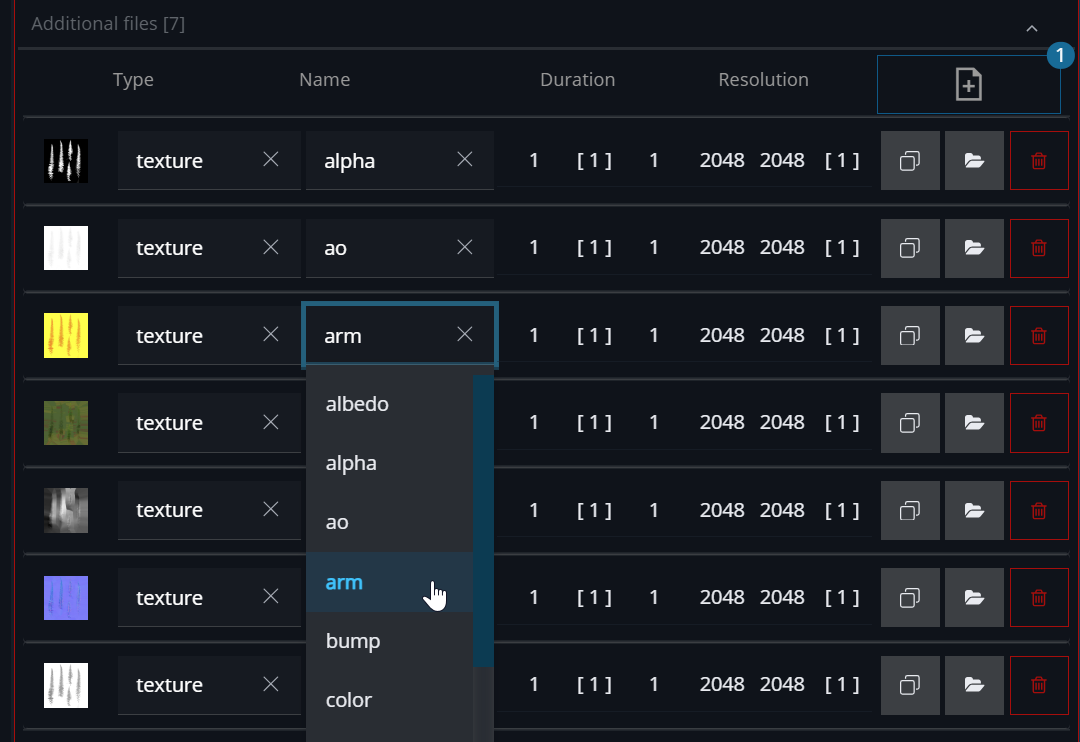Viewport: 1080px width, 742px height.
Task: Copy the last white texture row
Action: pos(910,685)
